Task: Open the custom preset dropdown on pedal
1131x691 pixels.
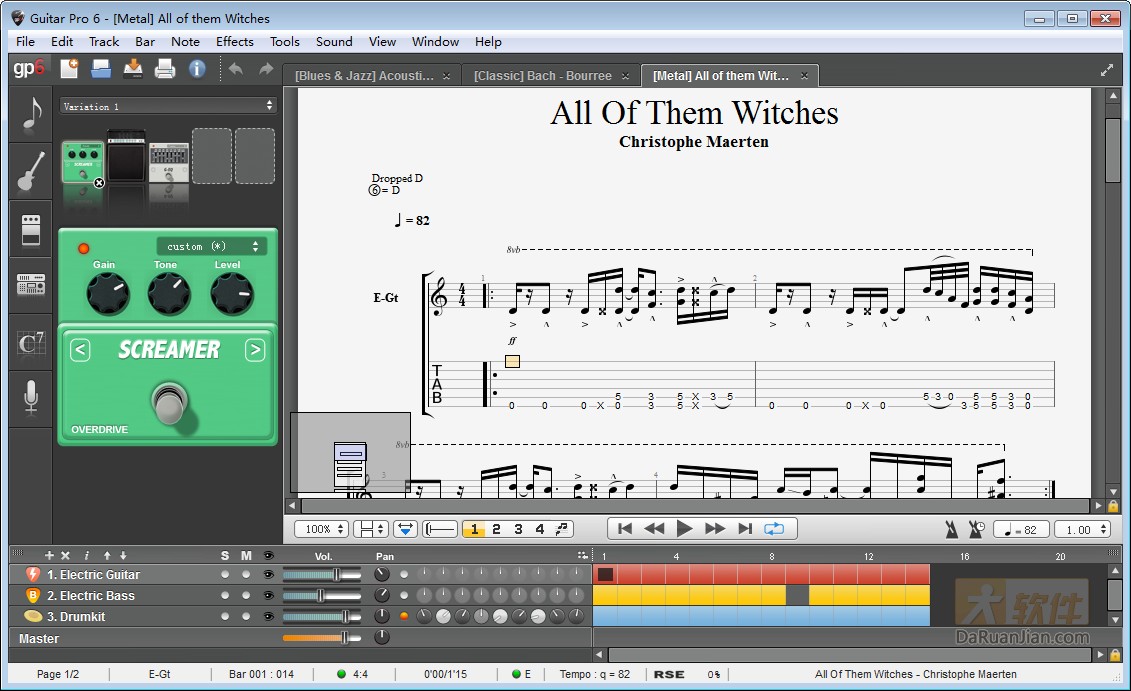Action: pyautogui.click(x=211, y=247)
